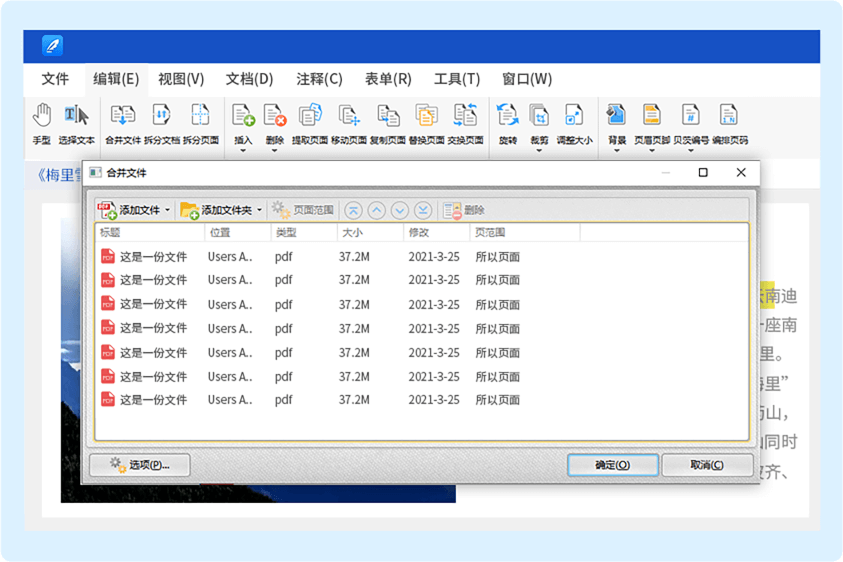The width and height of the screenshot is (843, 562).
Task: Select the 手型 hand tool
Action: (42, 118)
